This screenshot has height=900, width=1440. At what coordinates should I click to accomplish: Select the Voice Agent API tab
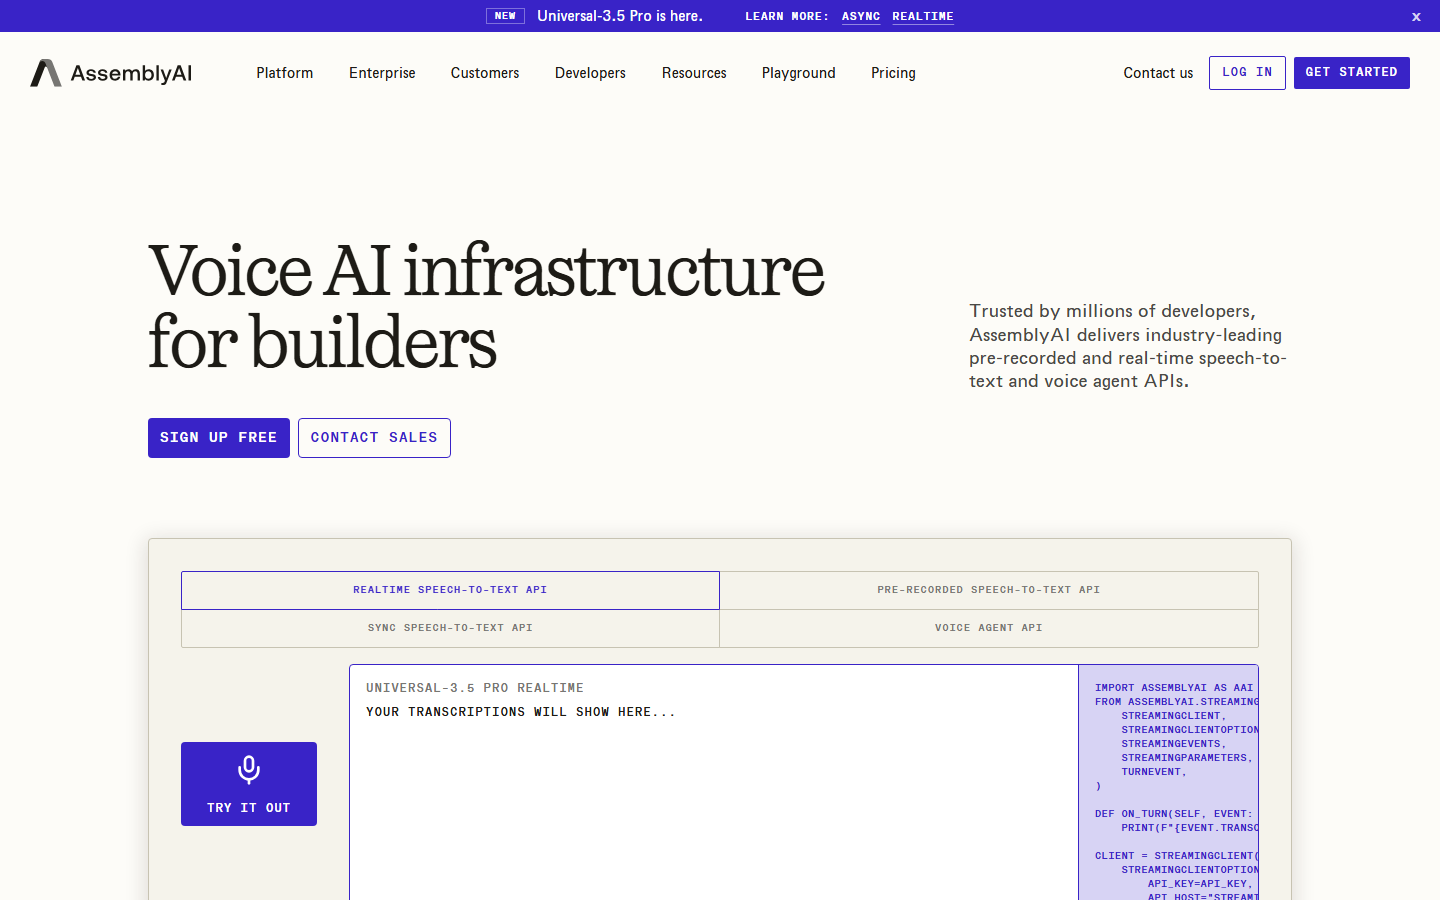(x=989, y=628)
